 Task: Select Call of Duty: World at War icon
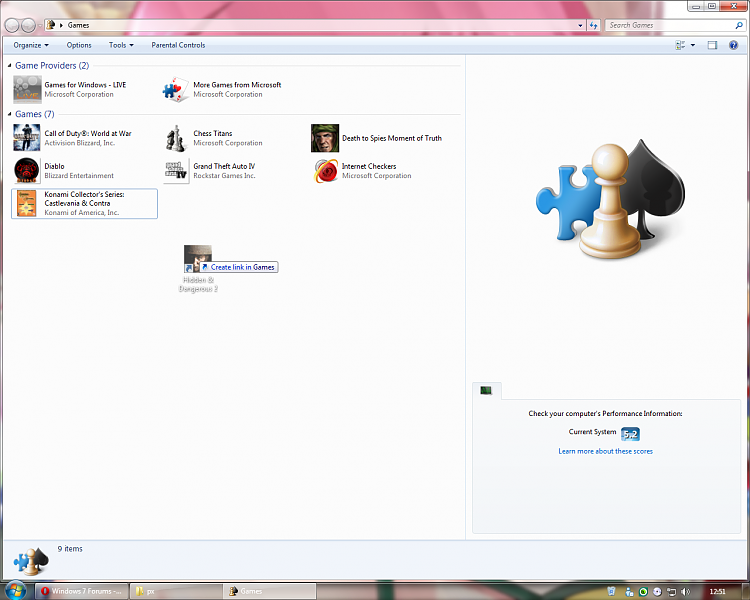[x=27, y=138]
